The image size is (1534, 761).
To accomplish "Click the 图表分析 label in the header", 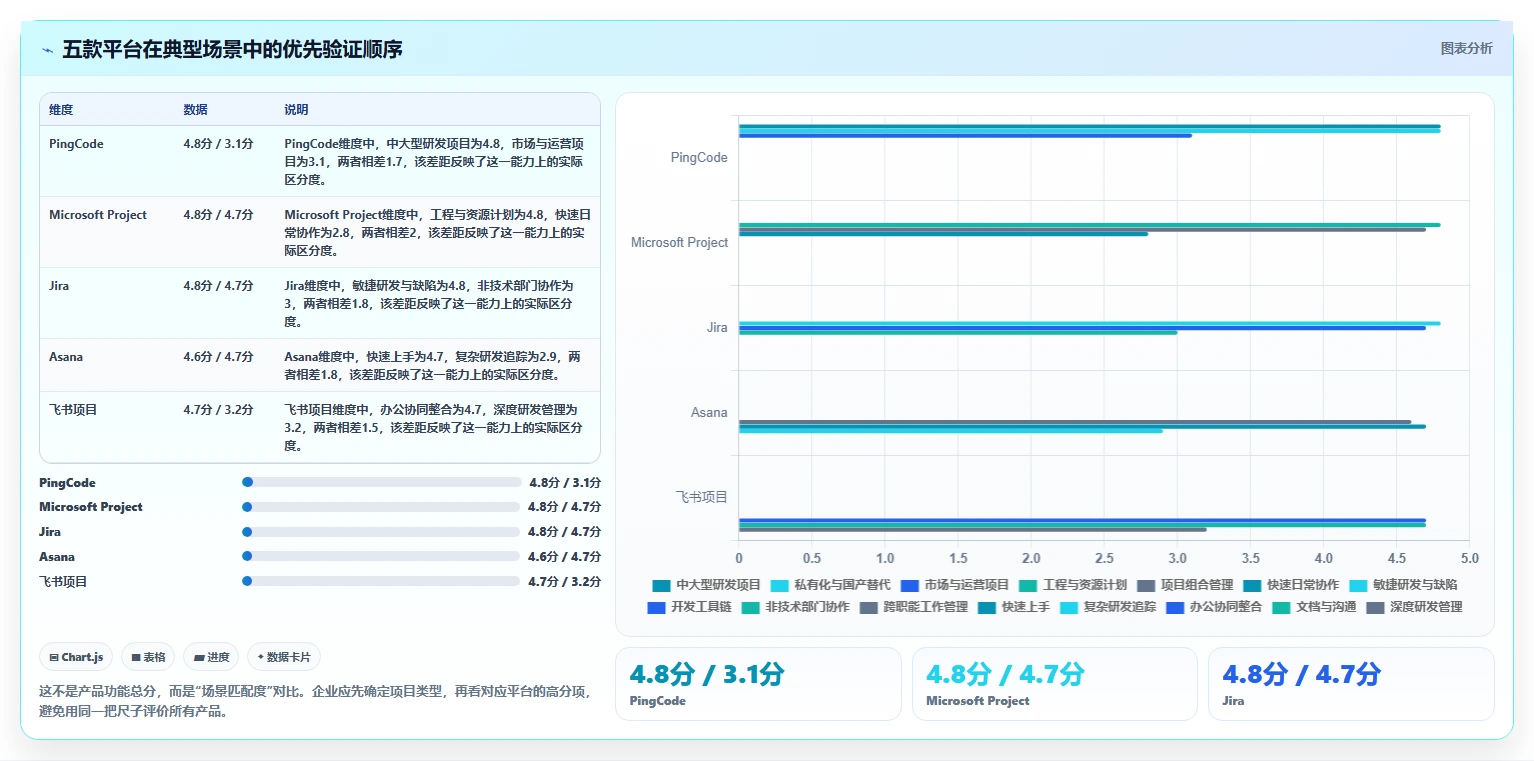I will point(1466,49).
